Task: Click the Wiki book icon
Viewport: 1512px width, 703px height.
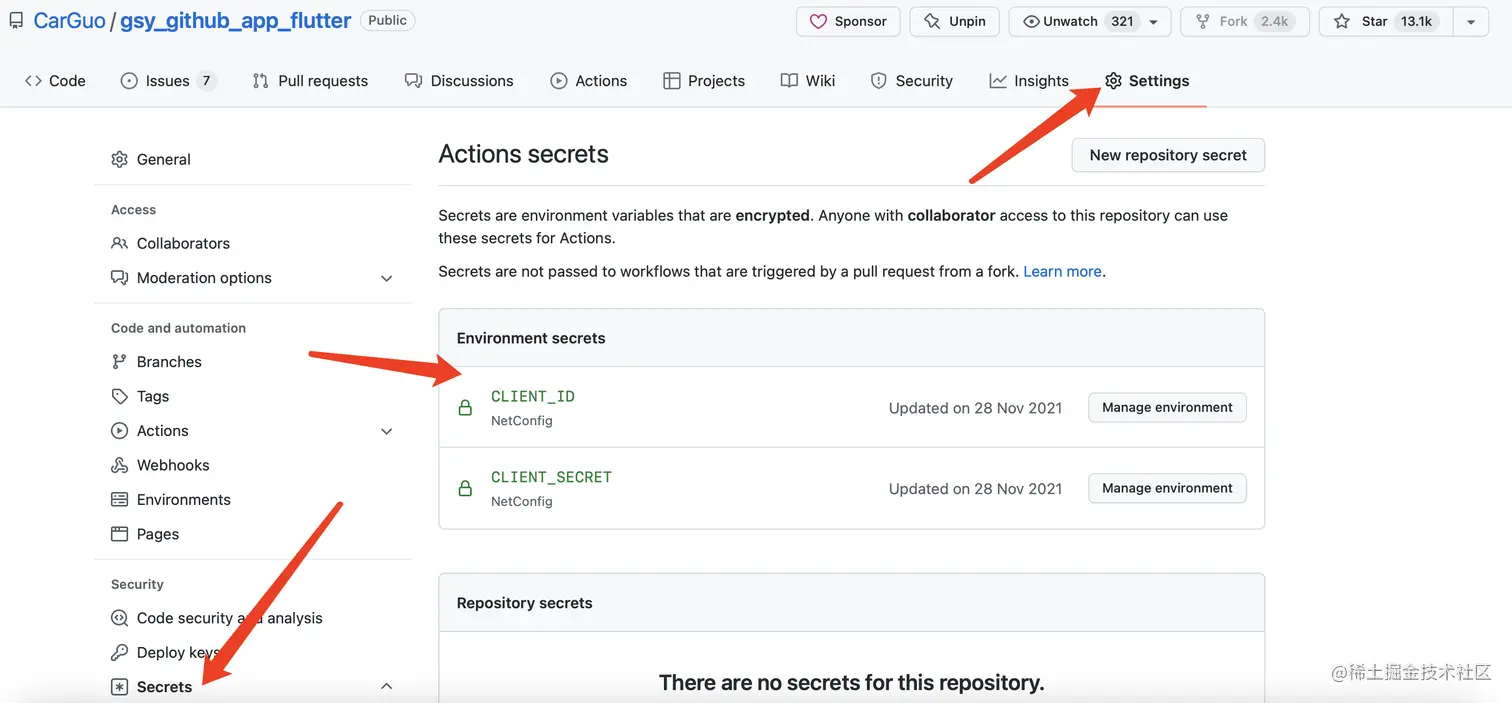Action: pyautogui.click(x=789, y=81)
